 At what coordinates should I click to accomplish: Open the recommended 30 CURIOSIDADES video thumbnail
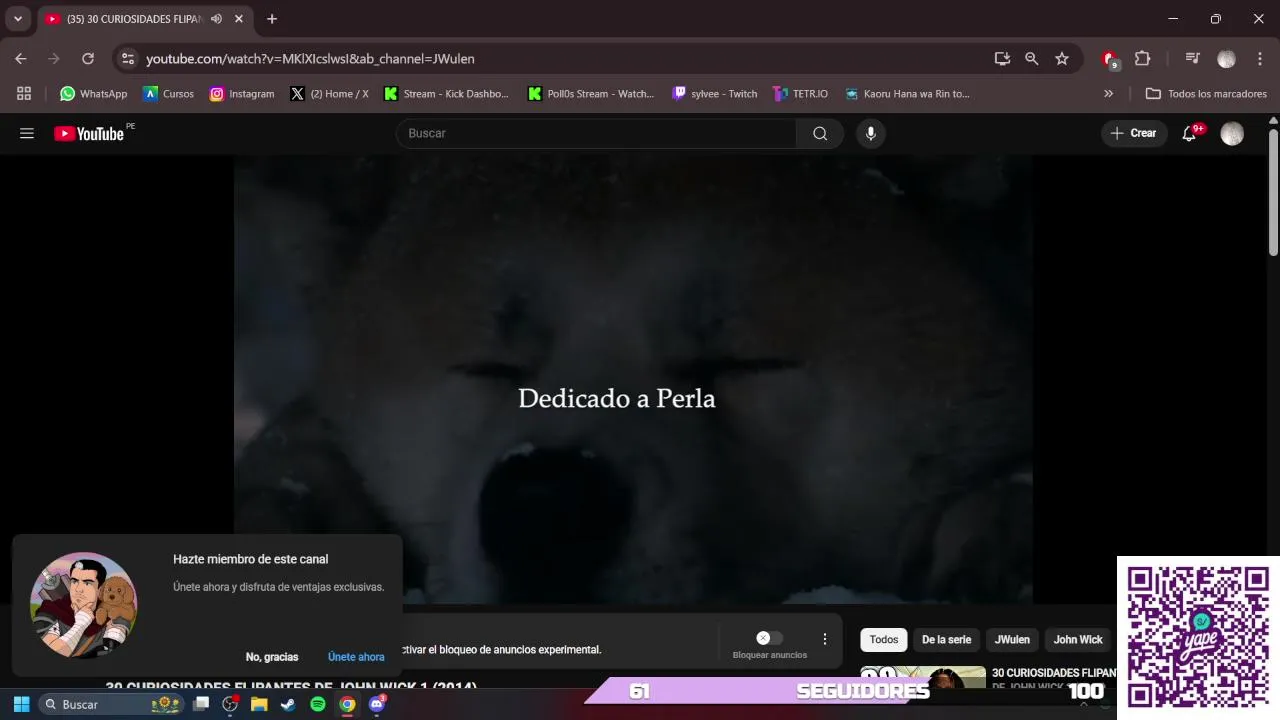923,677
